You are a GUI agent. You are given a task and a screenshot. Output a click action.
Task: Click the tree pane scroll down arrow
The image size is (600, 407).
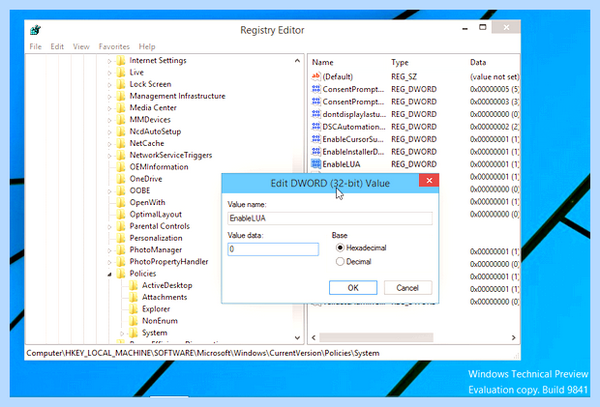pos(297,337)
